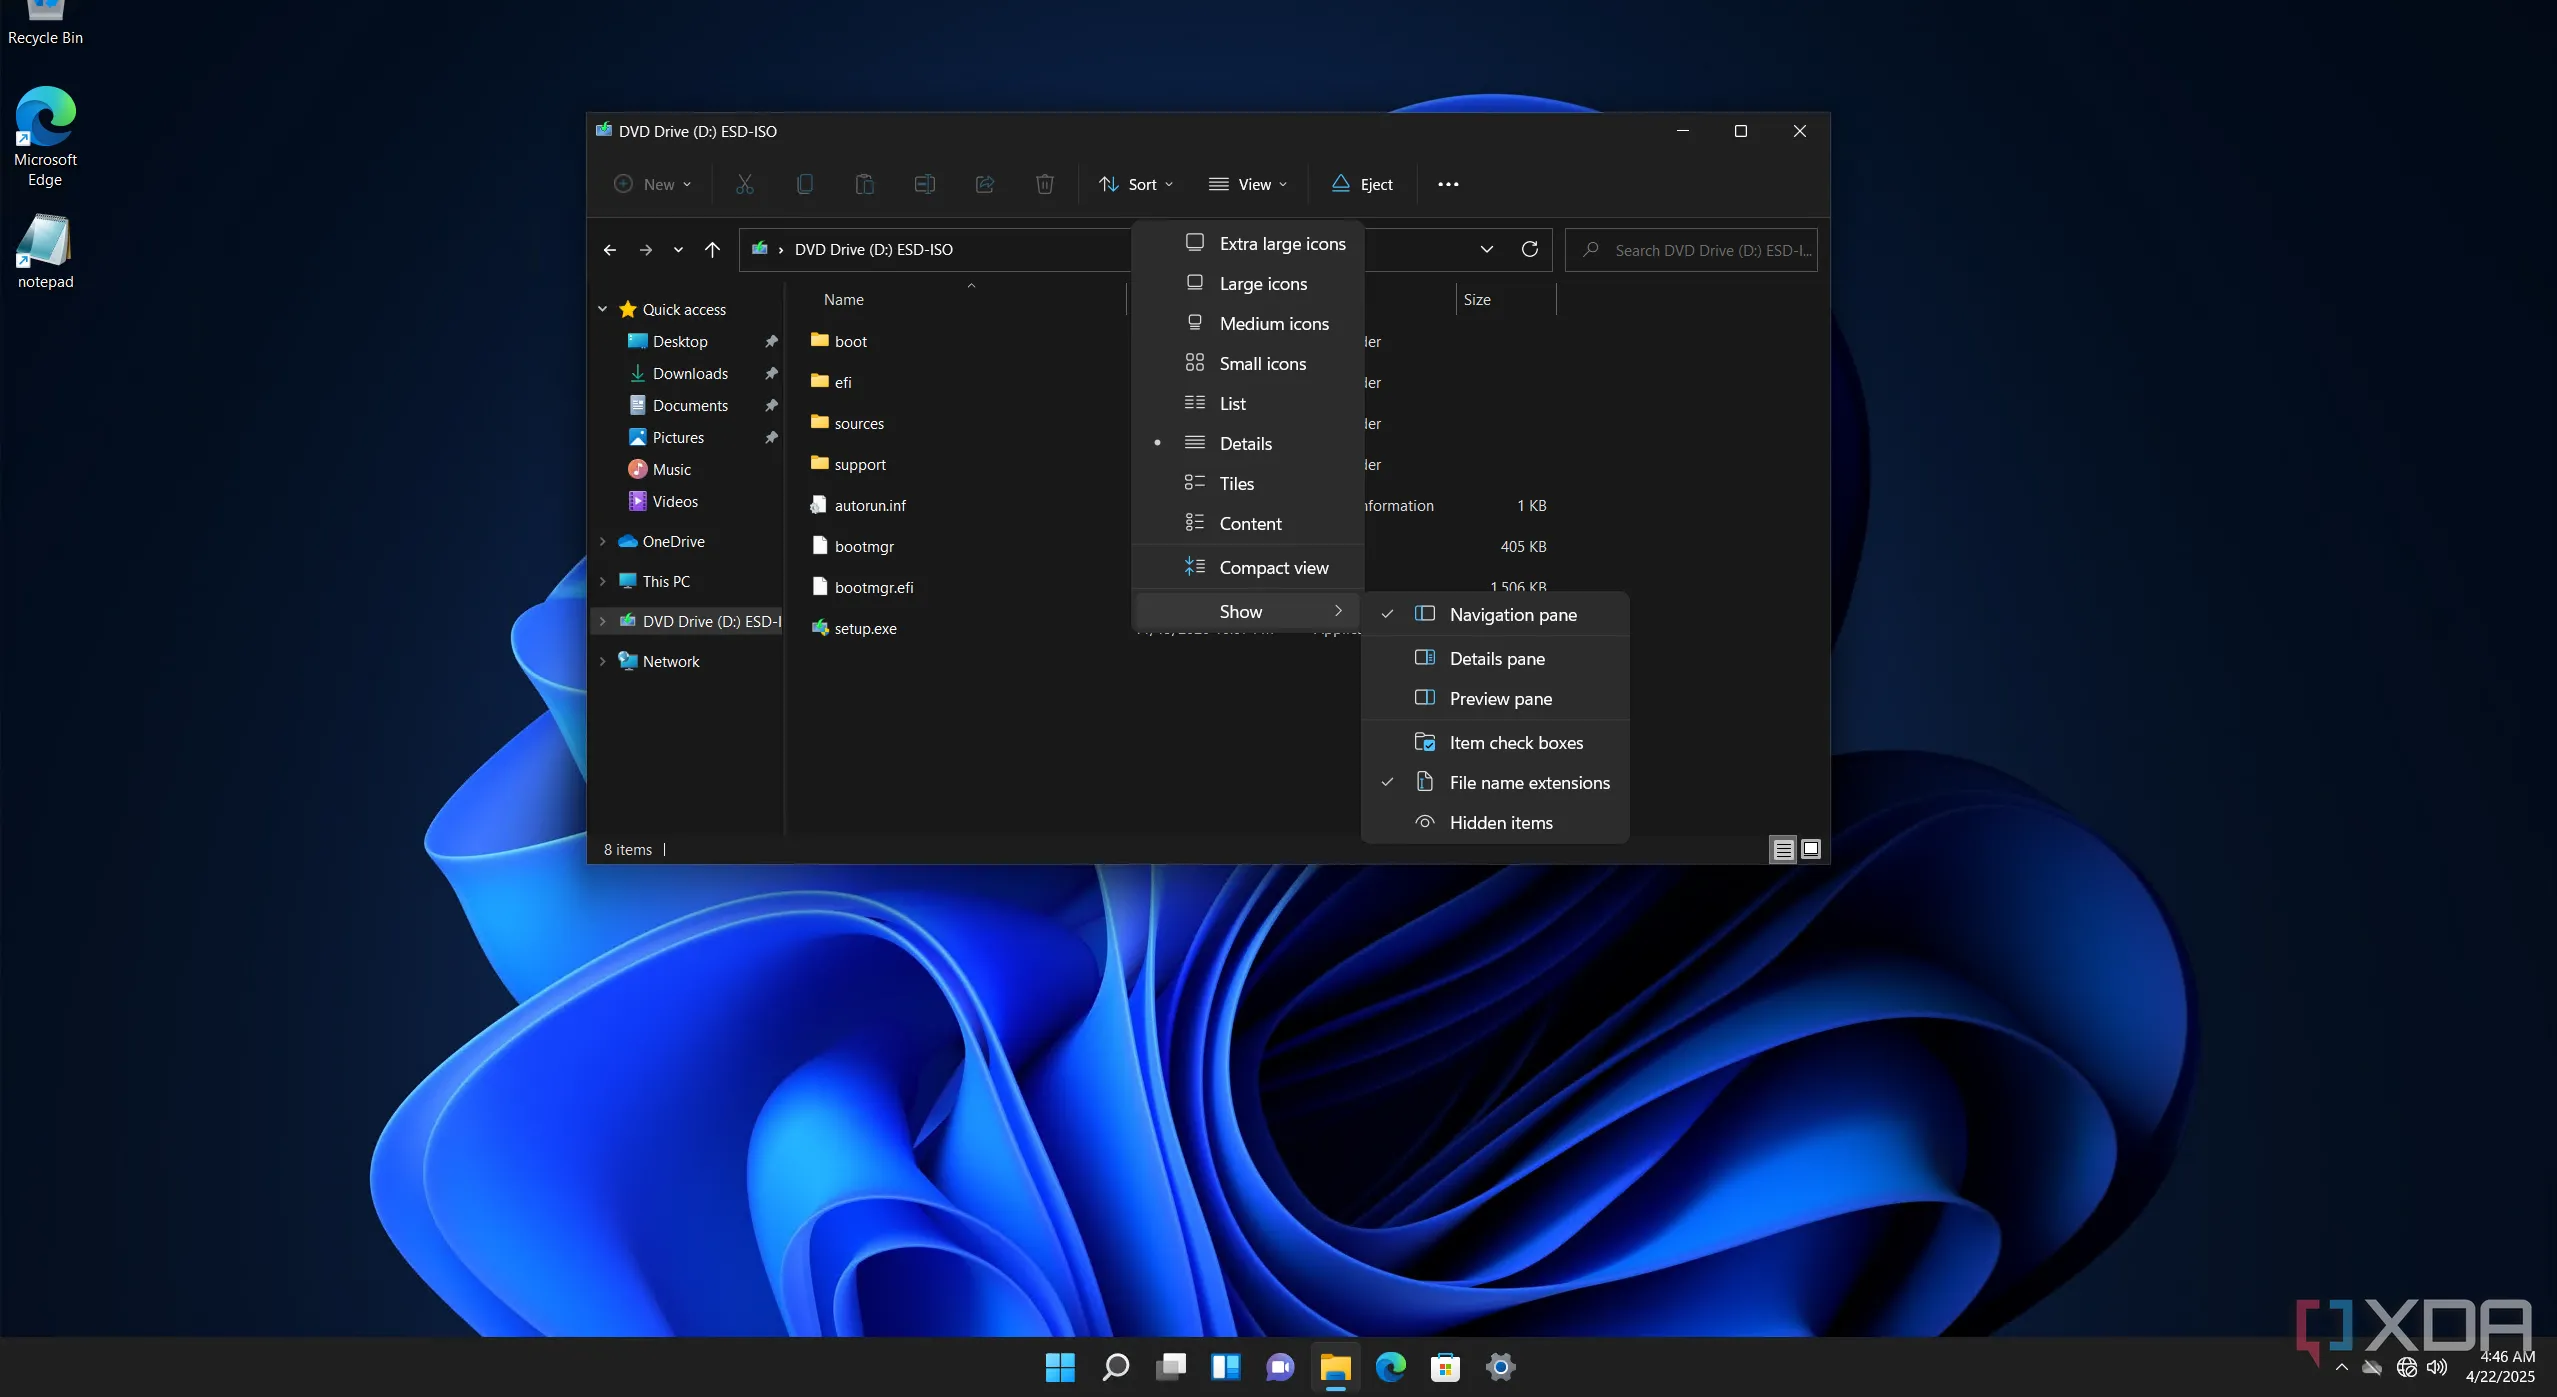Collapse Quick access tree node
Screen dimensions: 2557x1397
pyautogui.click(x=603, y=310)
